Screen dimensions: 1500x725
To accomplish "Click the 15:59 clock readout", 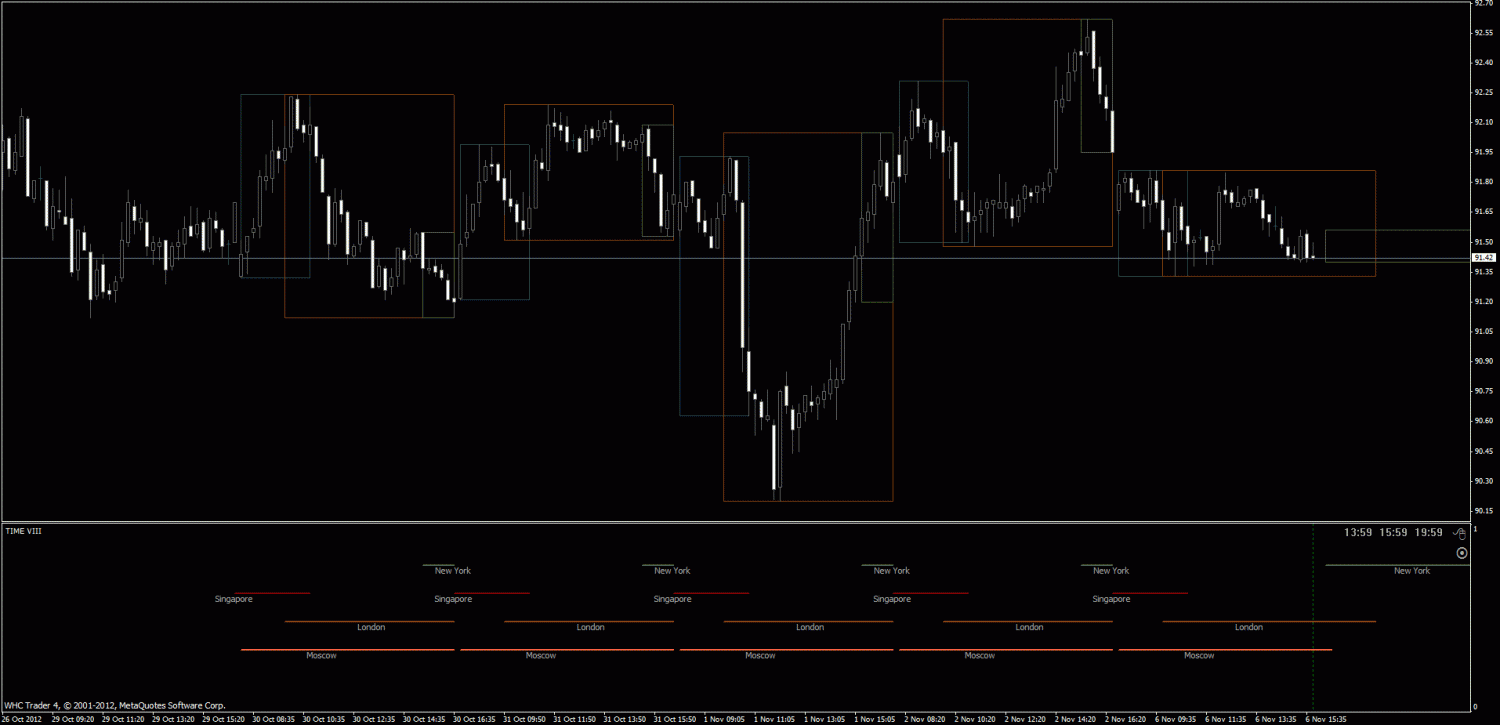I will pos(1393,533).
